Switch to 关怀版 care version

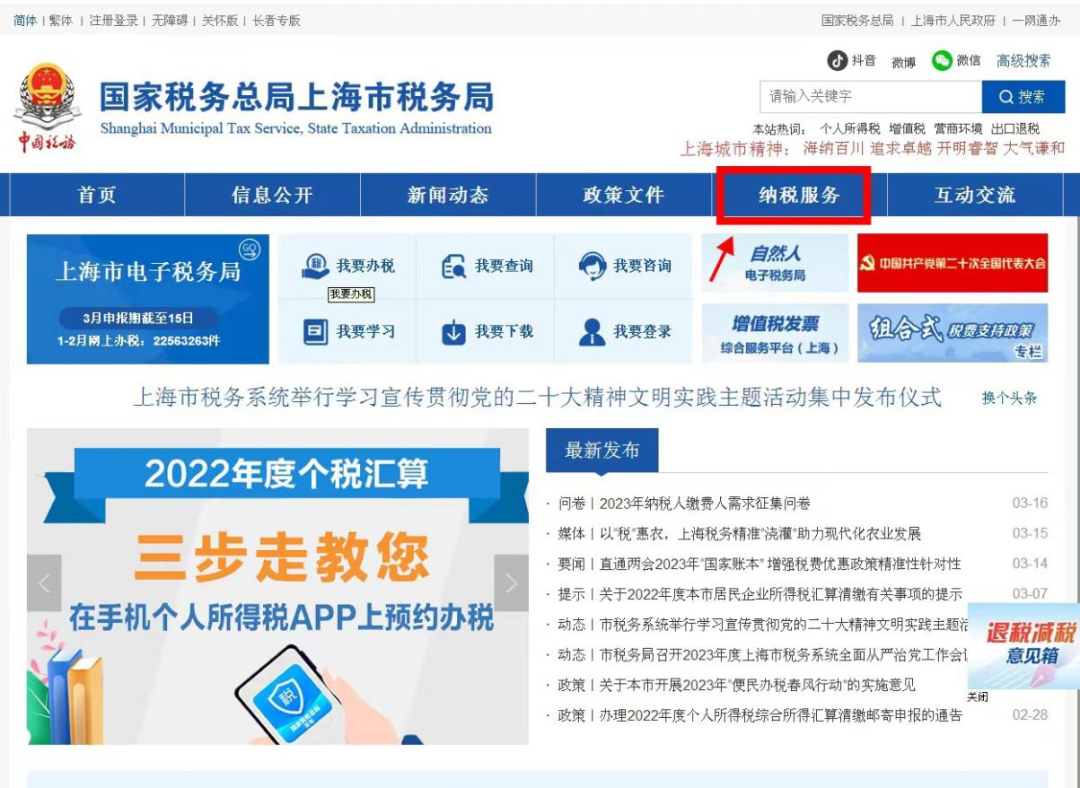coord(220,21)
